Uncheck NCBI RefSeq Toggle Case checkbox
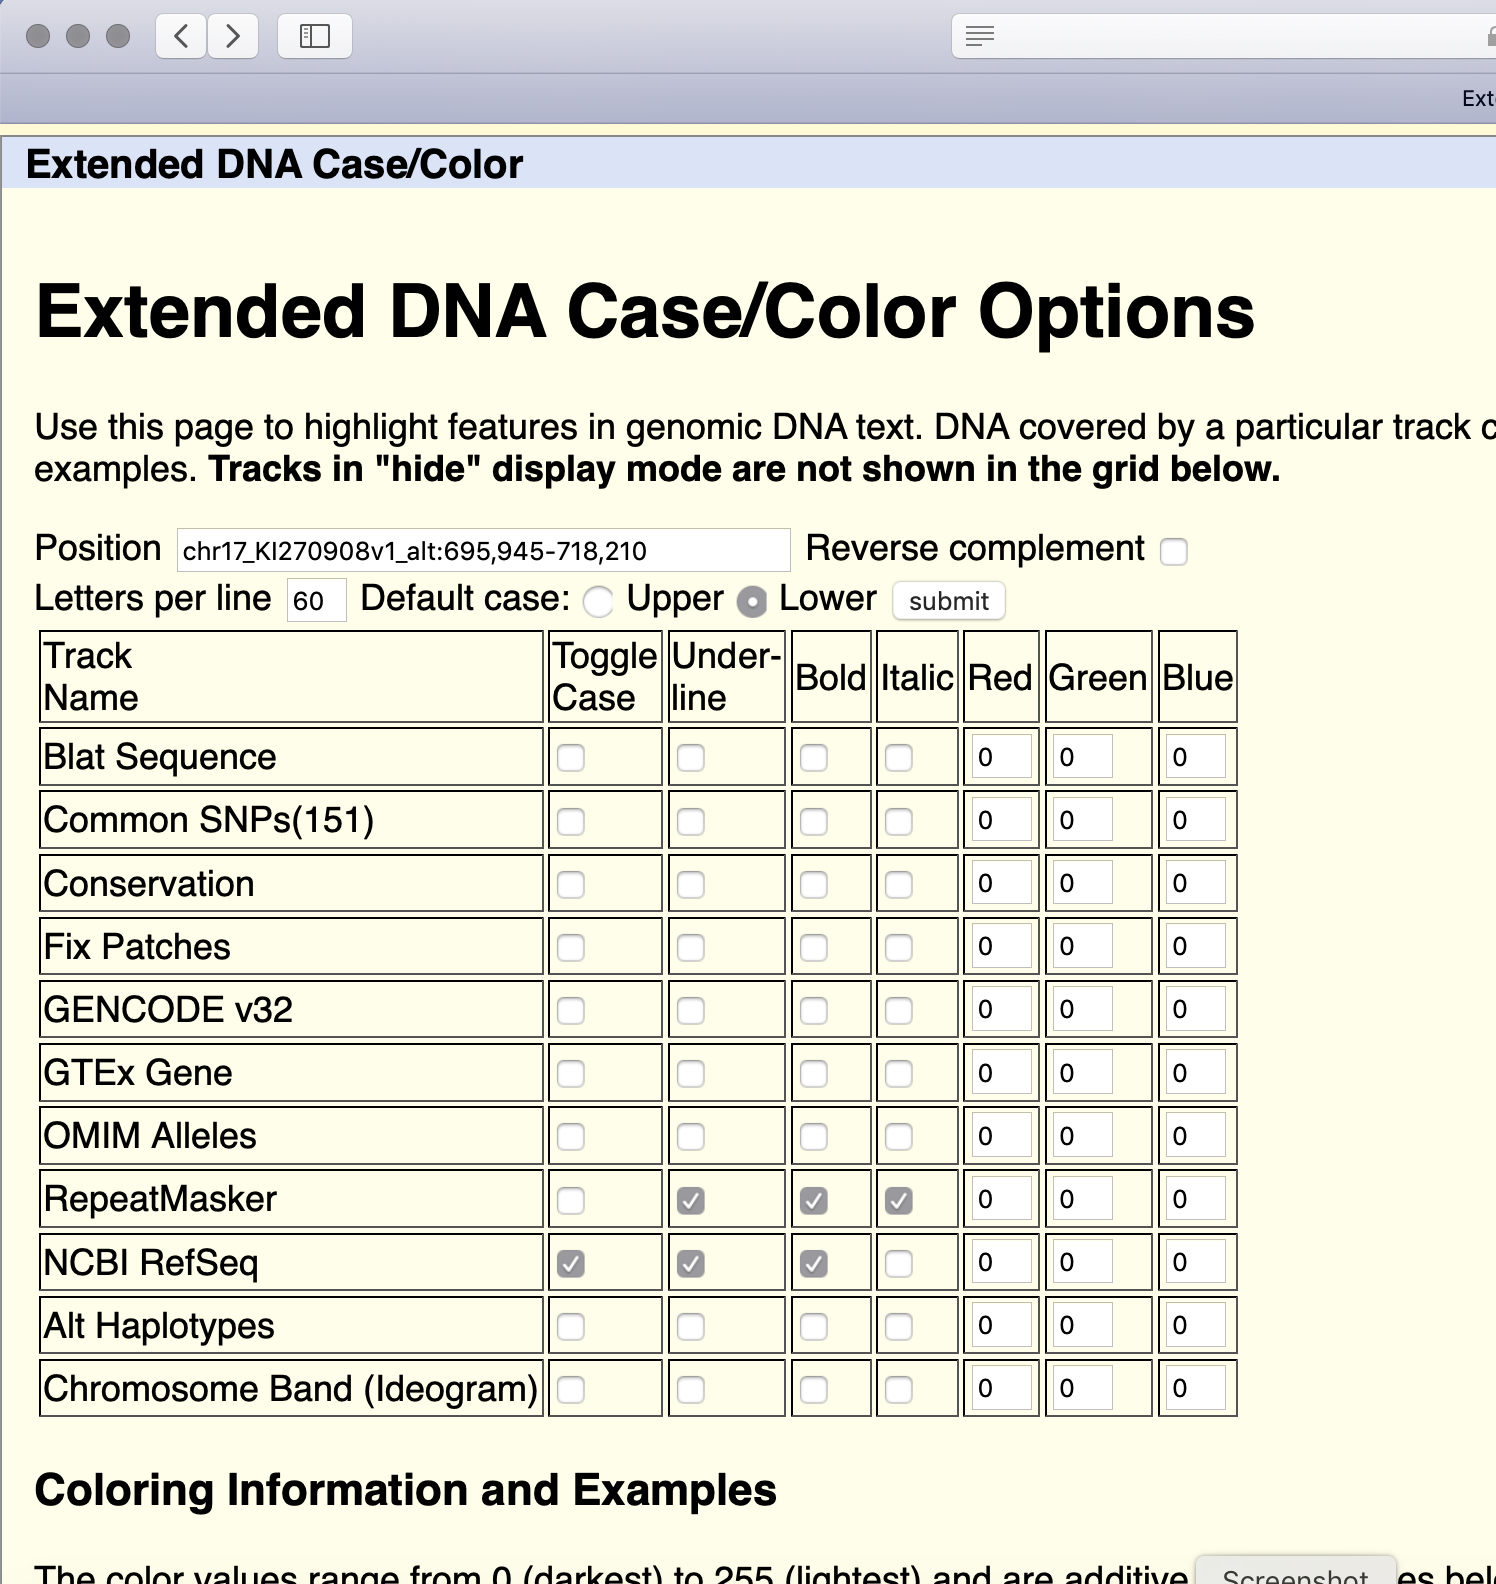Image resolution: width=1496 pixels, height=1584 pixels. tap(571, 1264)
